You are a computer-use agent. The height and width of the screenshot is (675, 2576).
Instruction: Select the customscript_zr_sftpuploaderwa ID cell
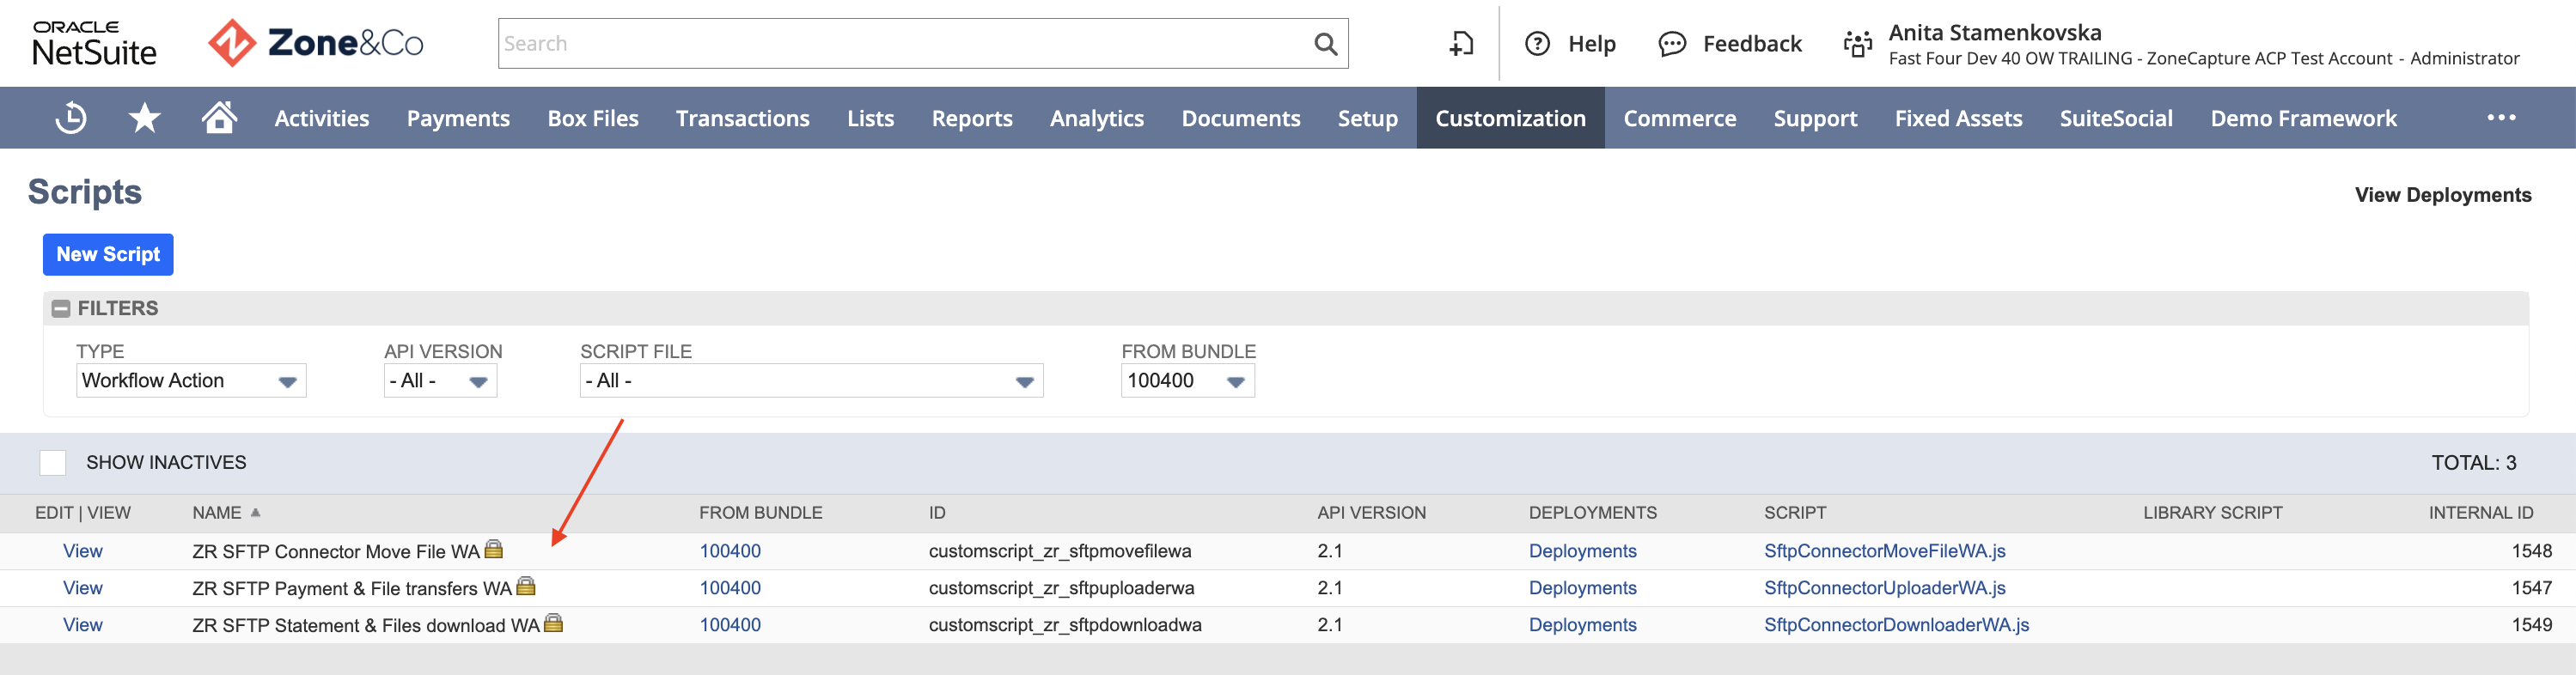pyautogui.click(x=1061, y=588)
